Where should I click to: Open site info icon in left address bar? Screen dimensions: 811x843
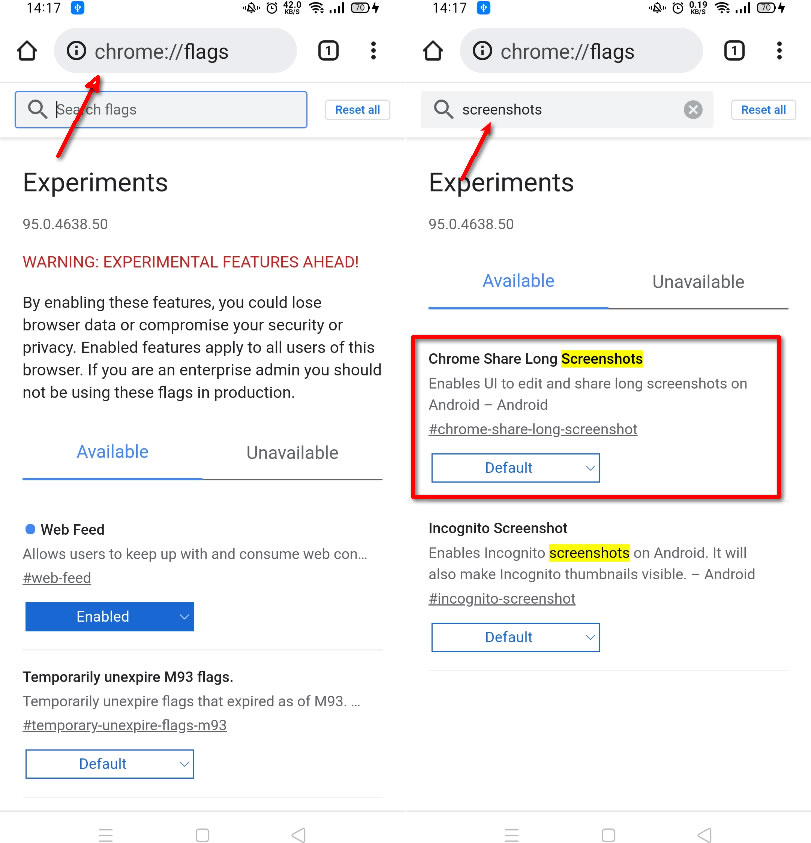coord(76,51)
